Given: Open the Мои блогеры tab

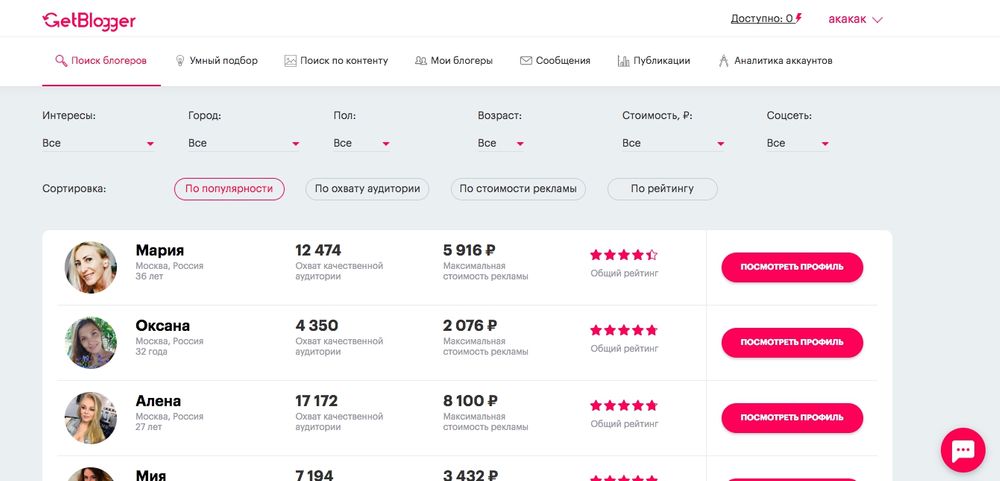Looking at the screenshot, I should coord(453,61).
